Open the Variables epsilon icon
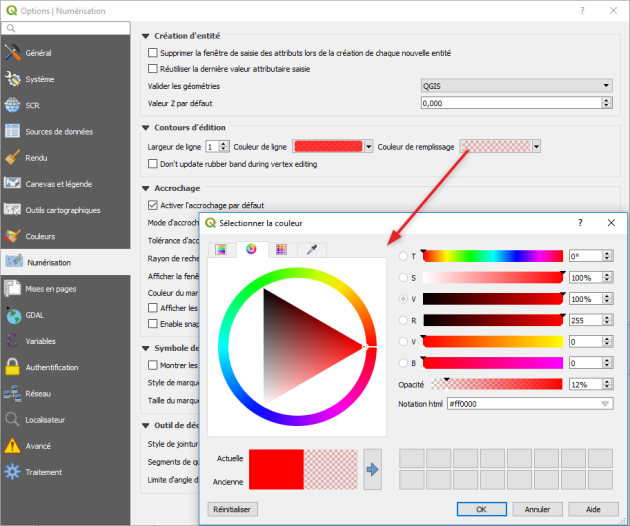The height and width of the screenshot is (526, 630). point(12,341)
